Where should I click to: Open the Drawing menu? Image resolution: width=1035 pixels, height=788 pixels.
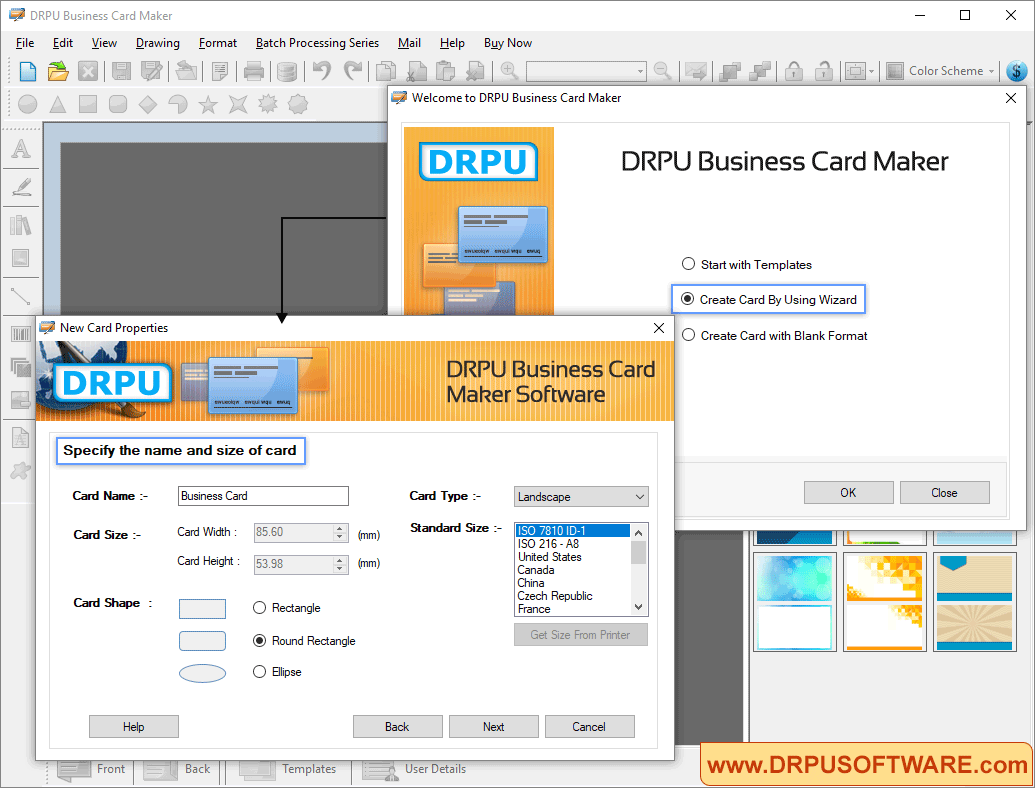[158, 43]
